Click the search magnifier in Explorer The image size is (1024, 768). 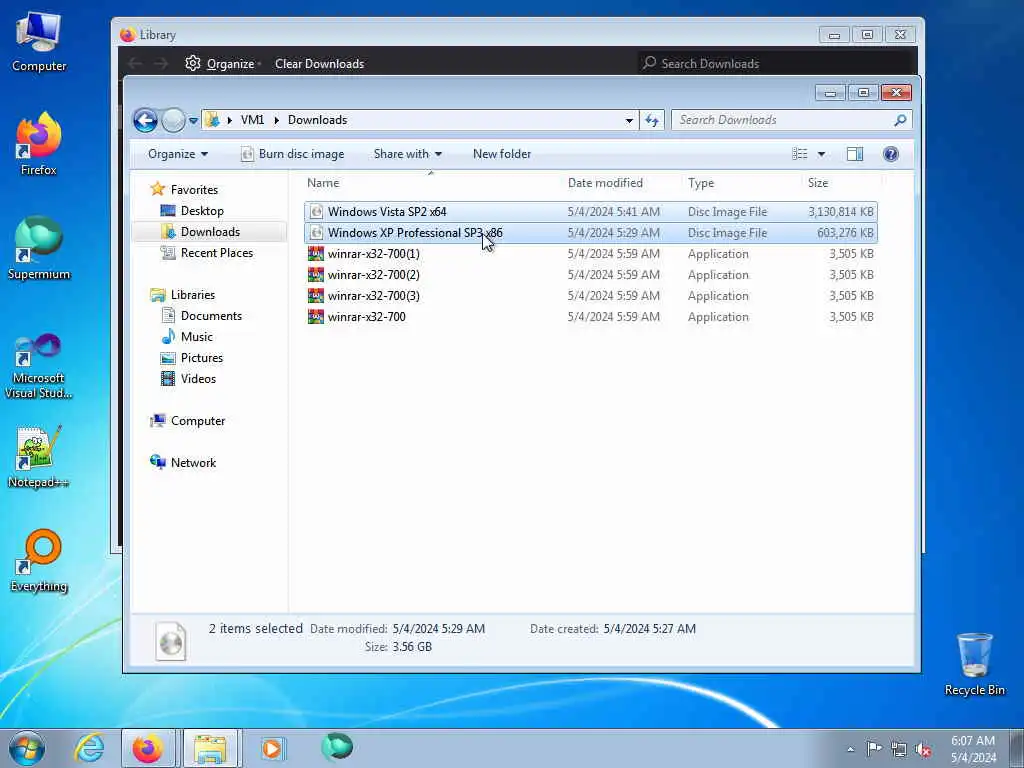click(x=900, y=120)
